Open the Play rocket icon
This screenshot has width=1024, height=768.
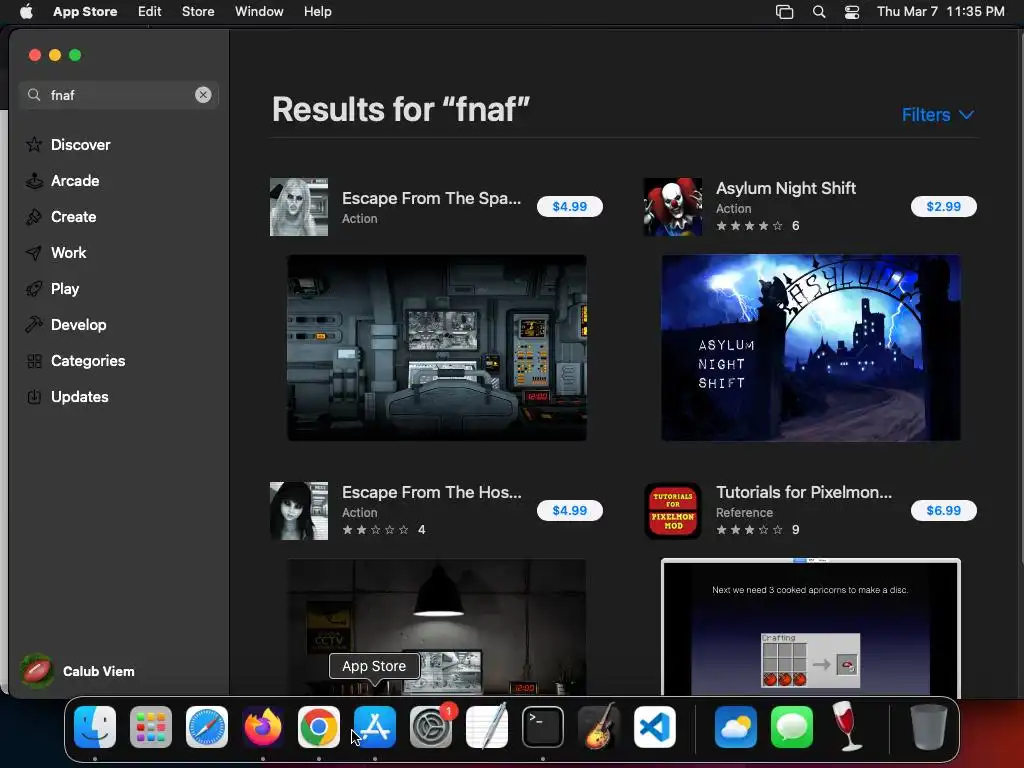pos(34,289)
